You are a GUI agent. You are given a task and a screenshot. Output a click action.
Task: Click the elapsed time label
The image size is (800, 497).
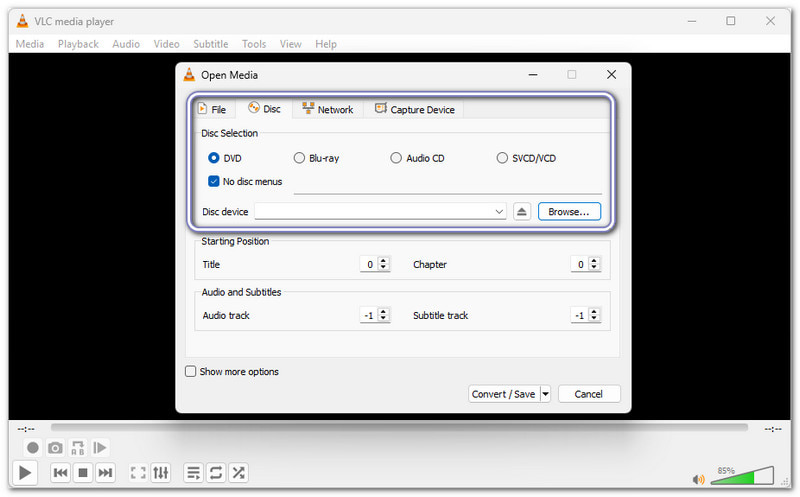click(x=26, y=429)
